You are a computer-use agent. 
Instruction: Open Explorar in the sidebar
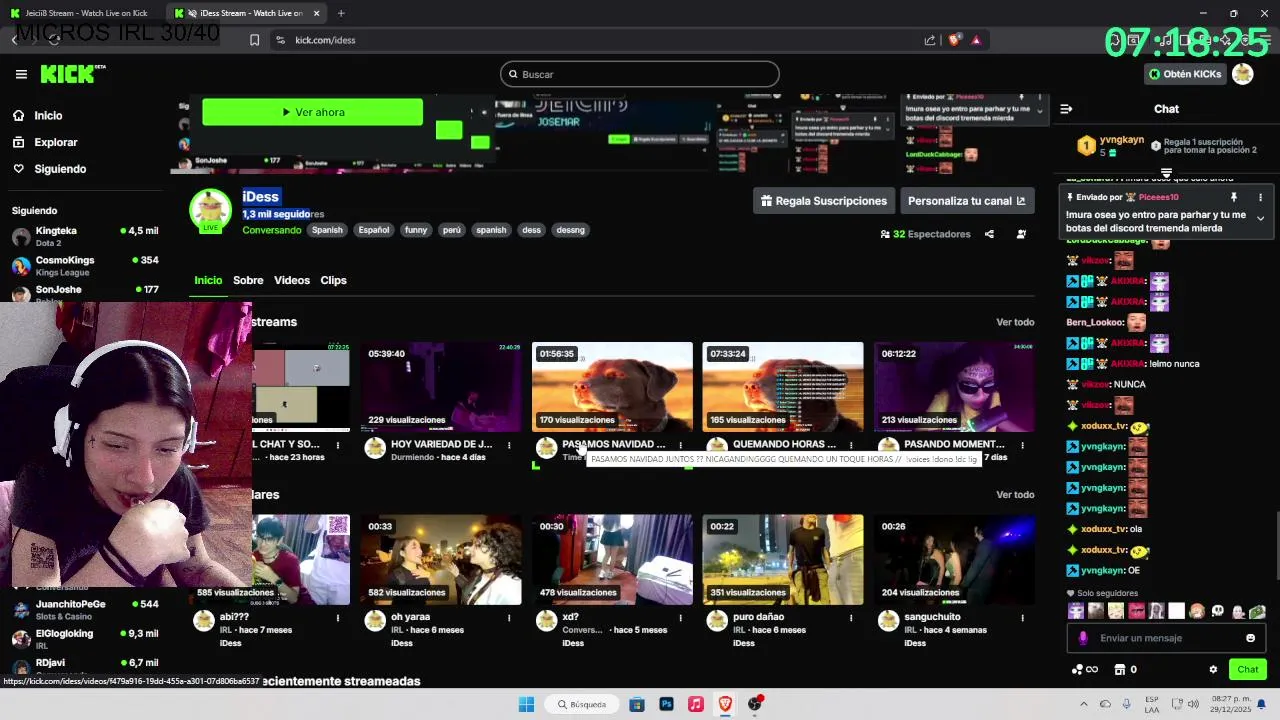pos(45,142)
